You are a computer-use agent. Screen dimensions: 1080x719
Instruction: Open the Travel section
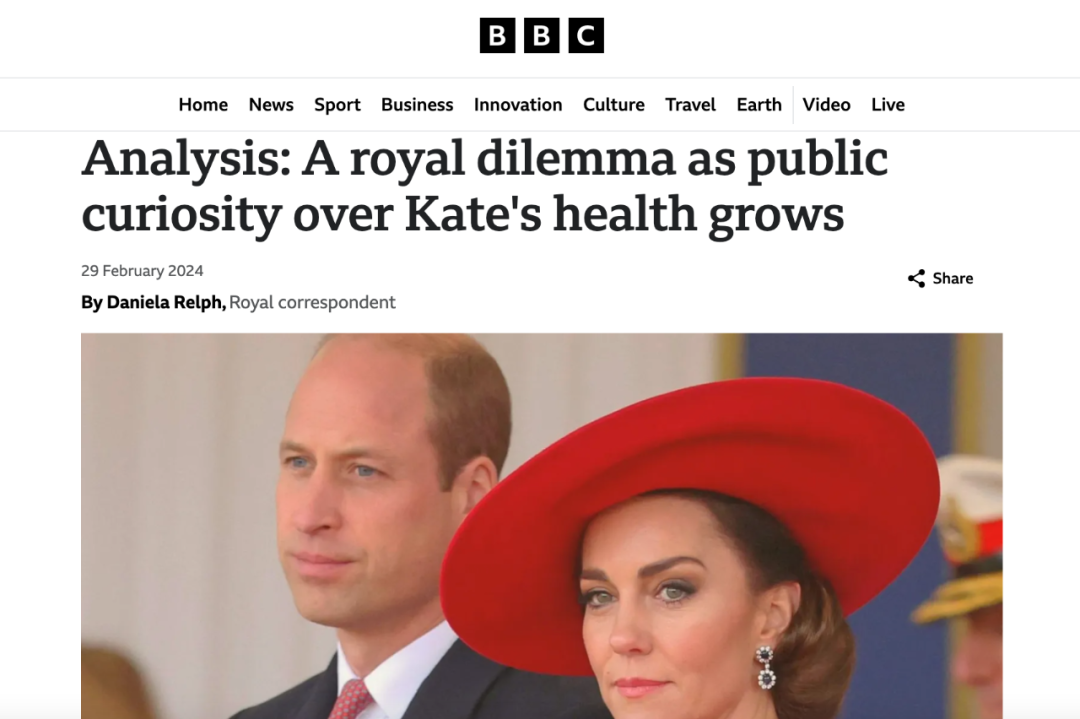tap(690, 105)
